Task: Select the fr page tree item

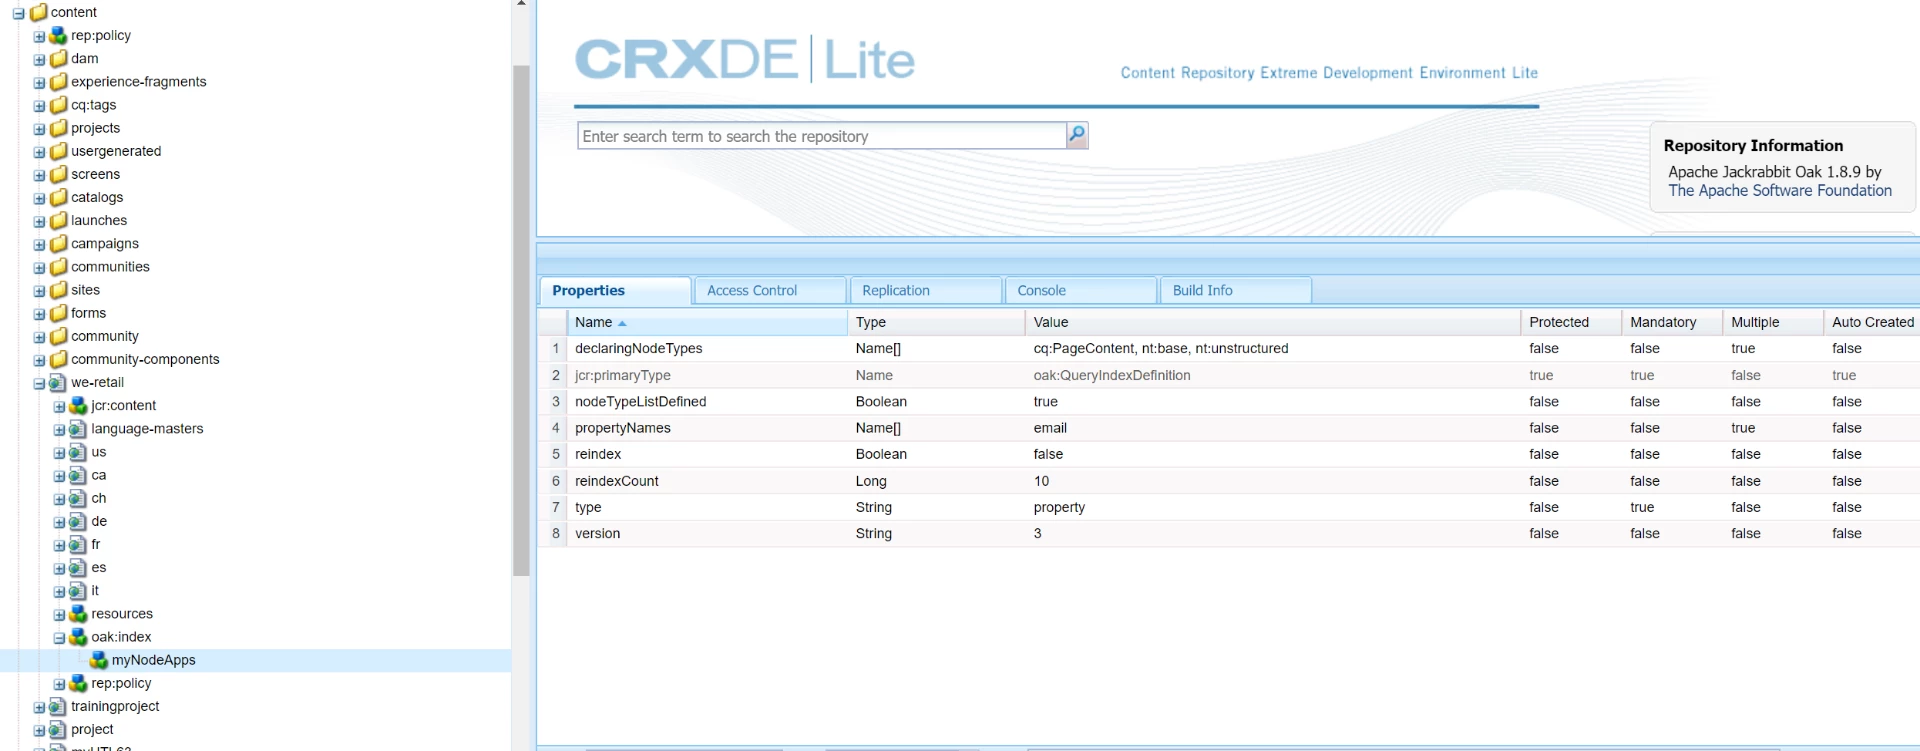Action: pos(95,544)
